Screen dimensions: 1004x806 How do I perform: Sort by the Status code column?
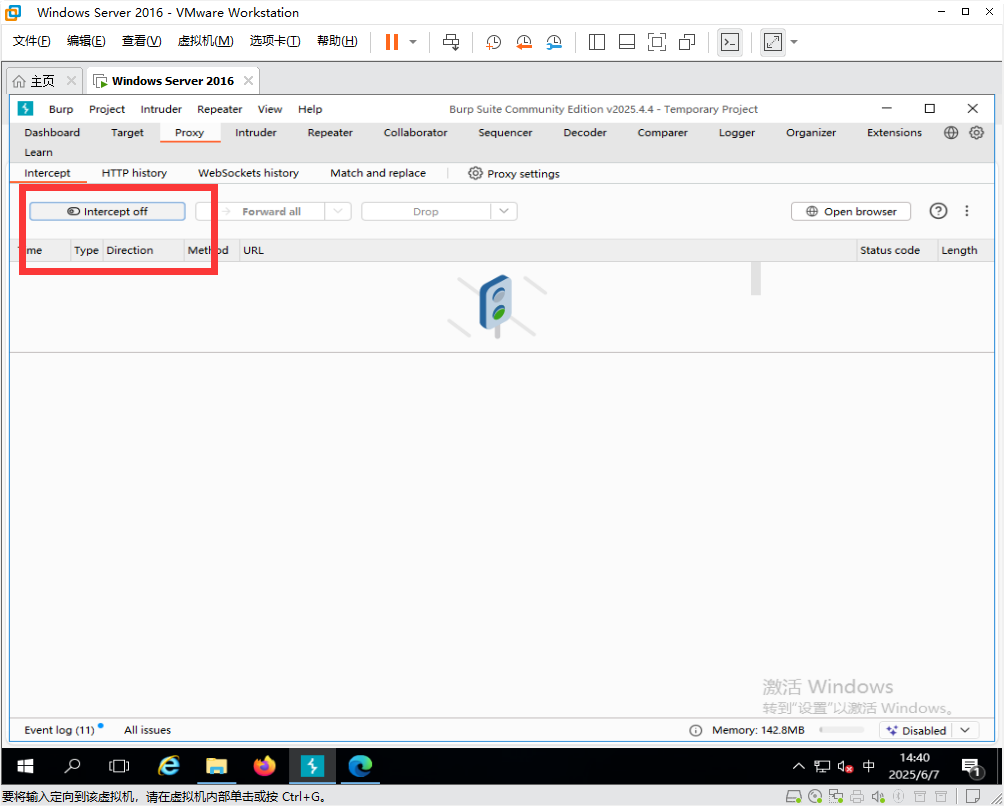click(x=898, y=250)
